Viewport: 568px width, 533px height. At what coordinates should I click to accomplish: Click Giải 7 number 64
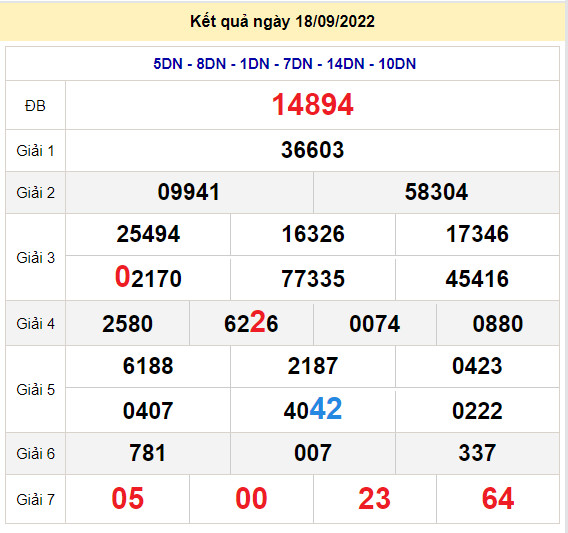coord(498,498)
